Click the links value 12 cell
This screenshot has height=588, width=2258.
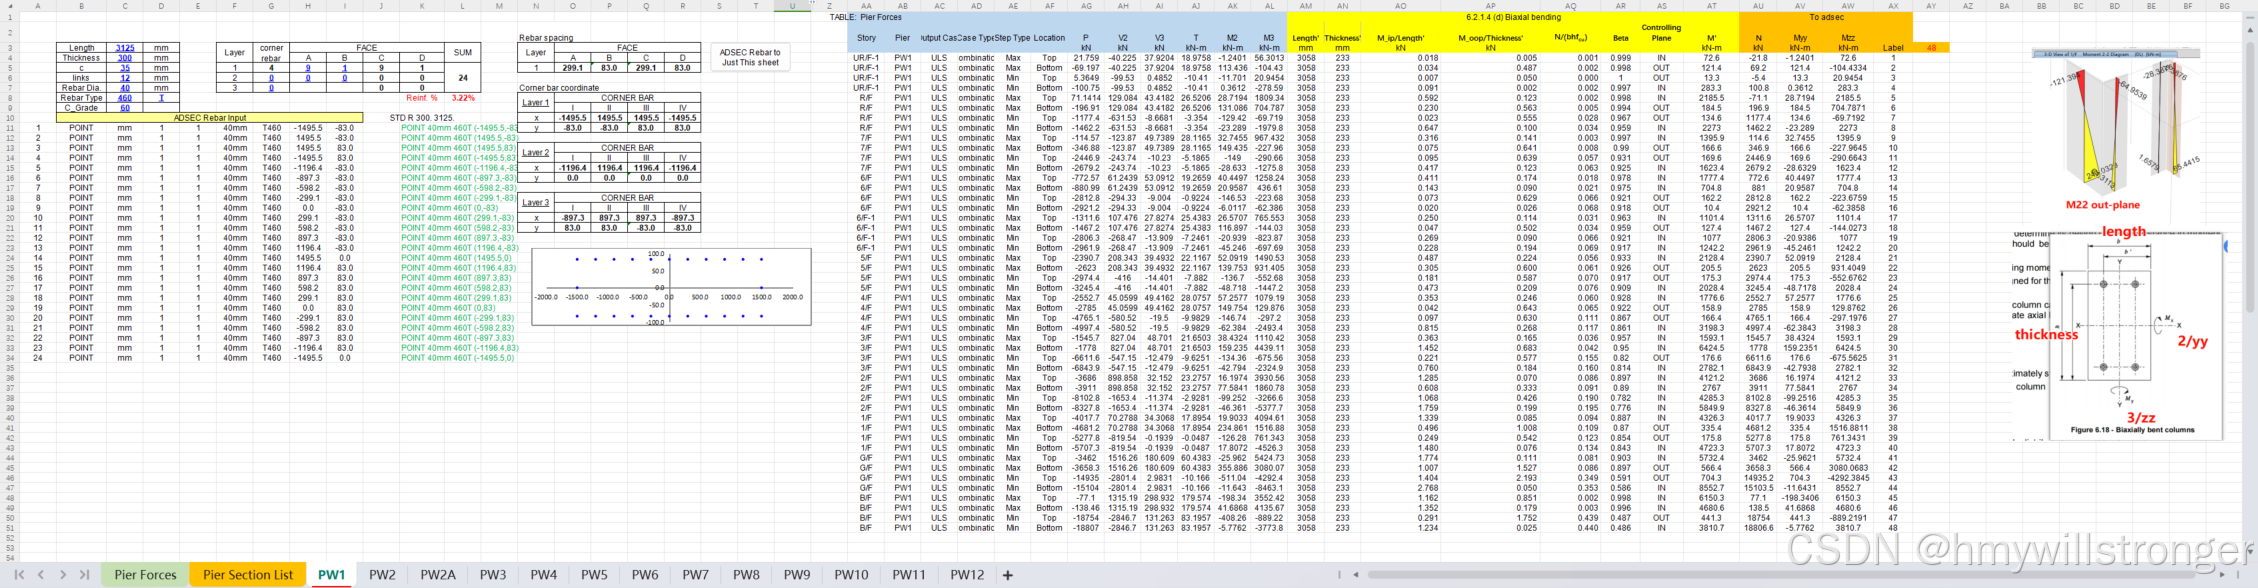click(125, 78)
